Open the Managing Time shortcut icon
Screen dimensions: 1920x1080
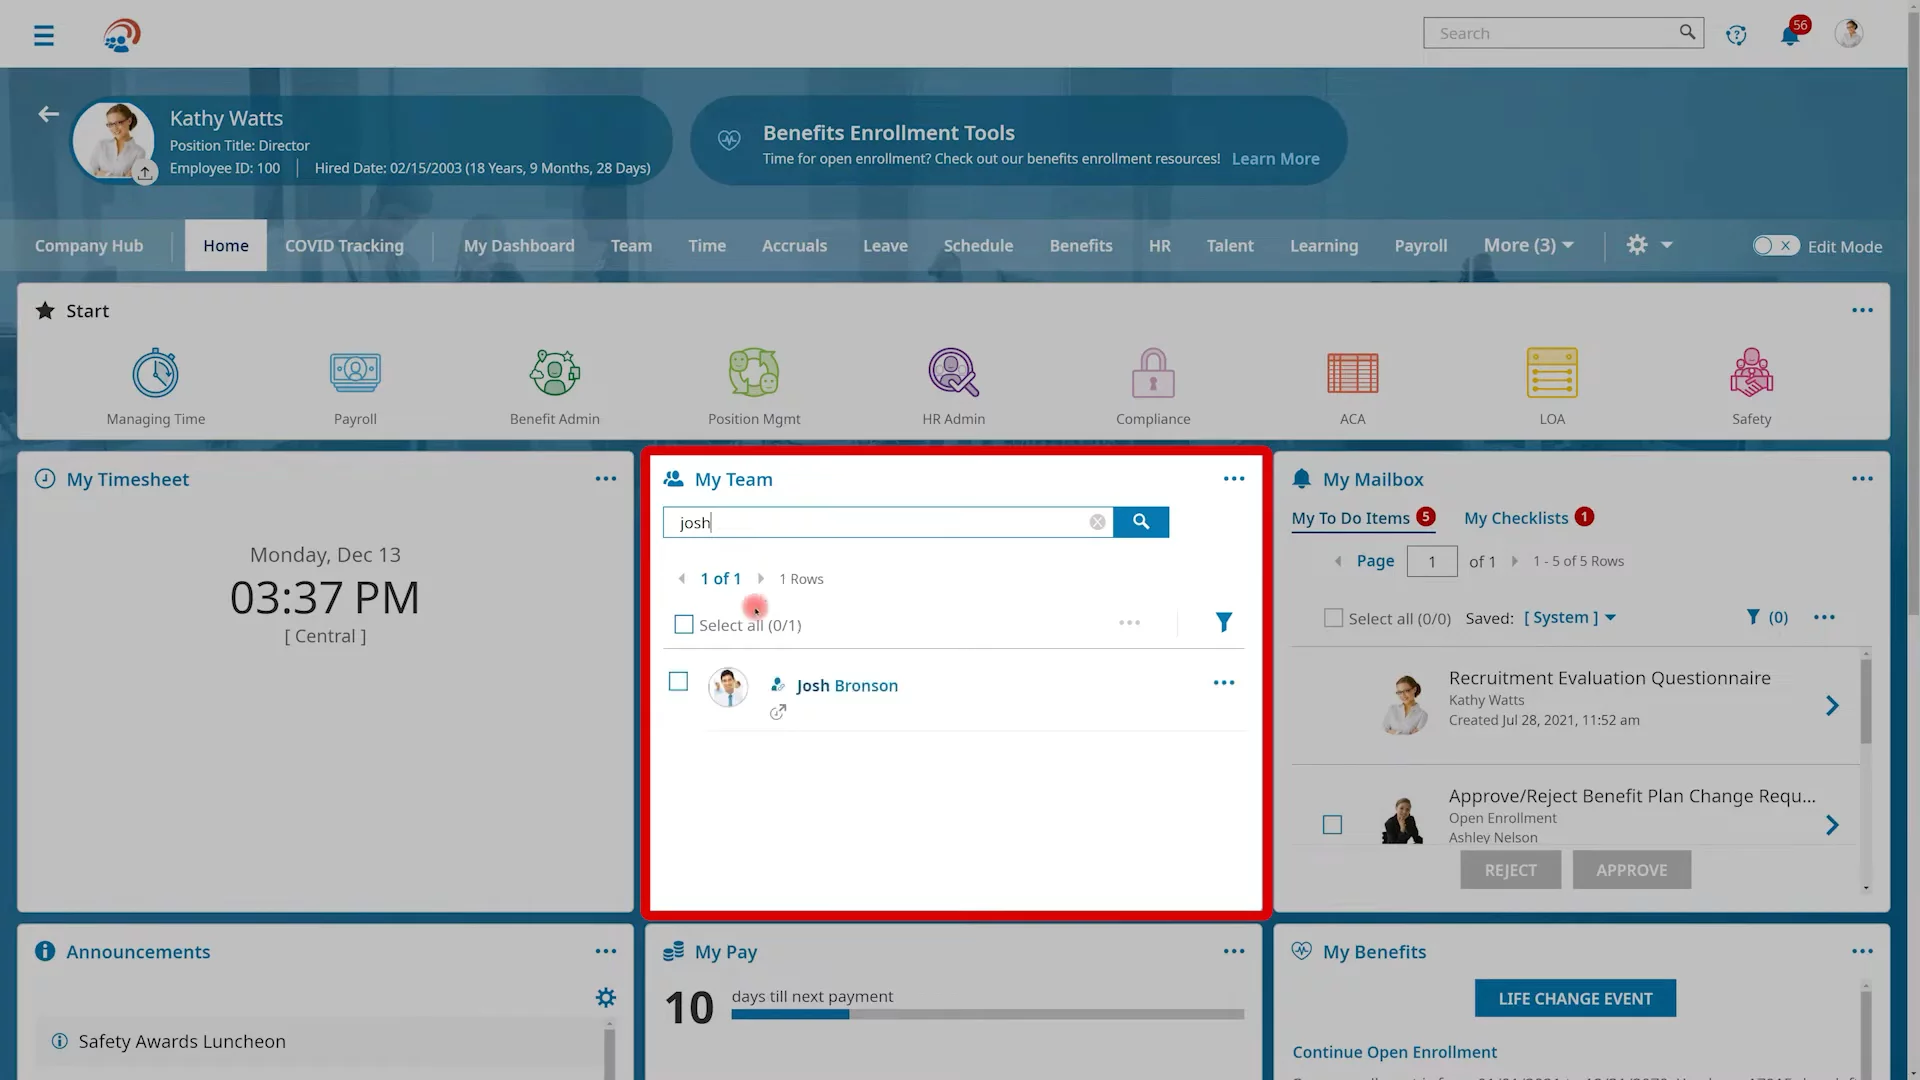point(156,374)
